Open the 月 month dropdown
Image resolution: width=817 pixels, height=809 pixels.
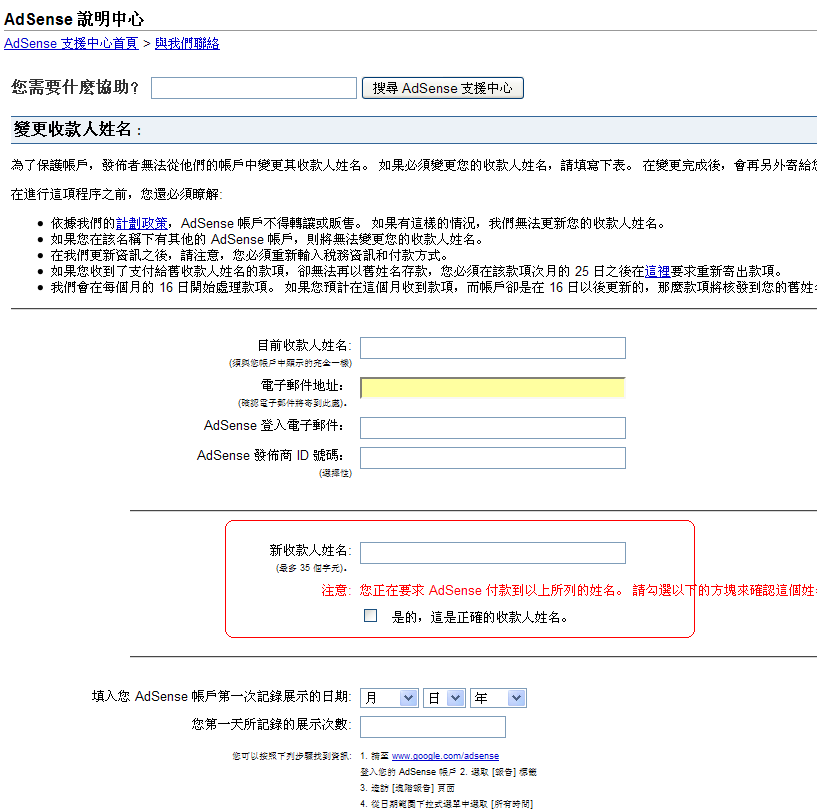tap(389, 698)
